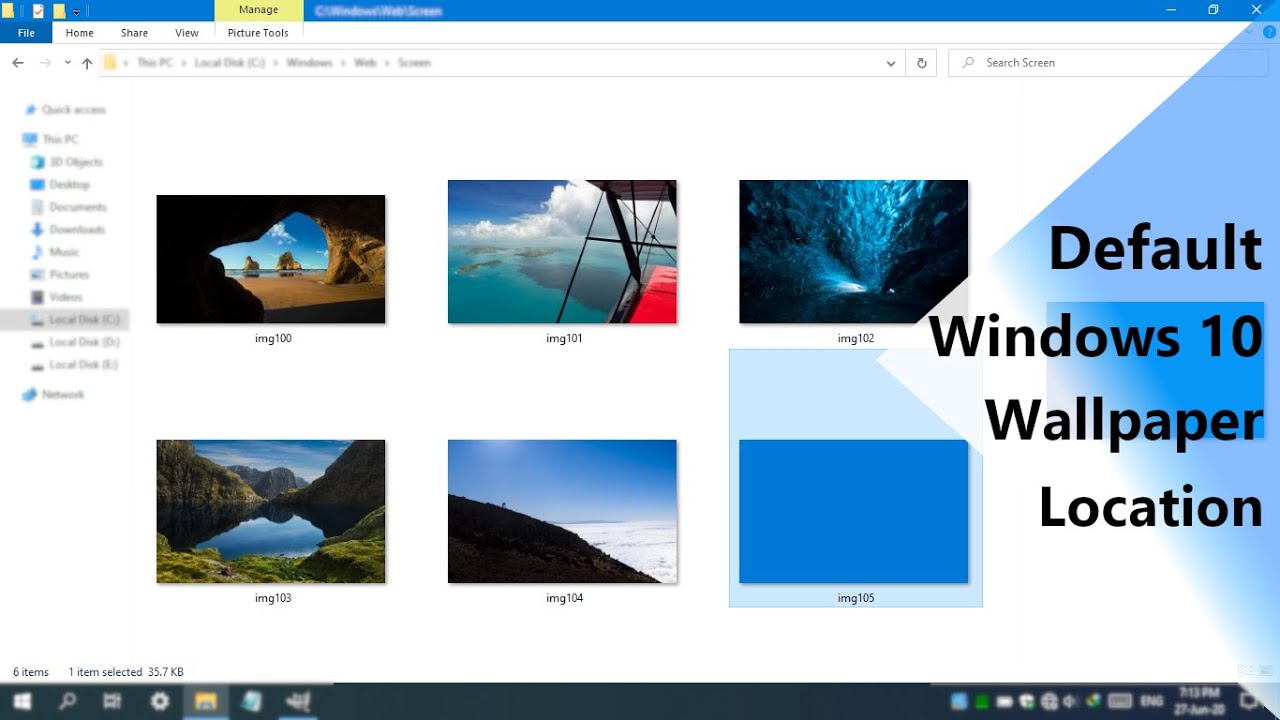The height and width of the screenshot is (720, 1280).
Task: Open Settings from the taskbar
Action: point(160,701)
